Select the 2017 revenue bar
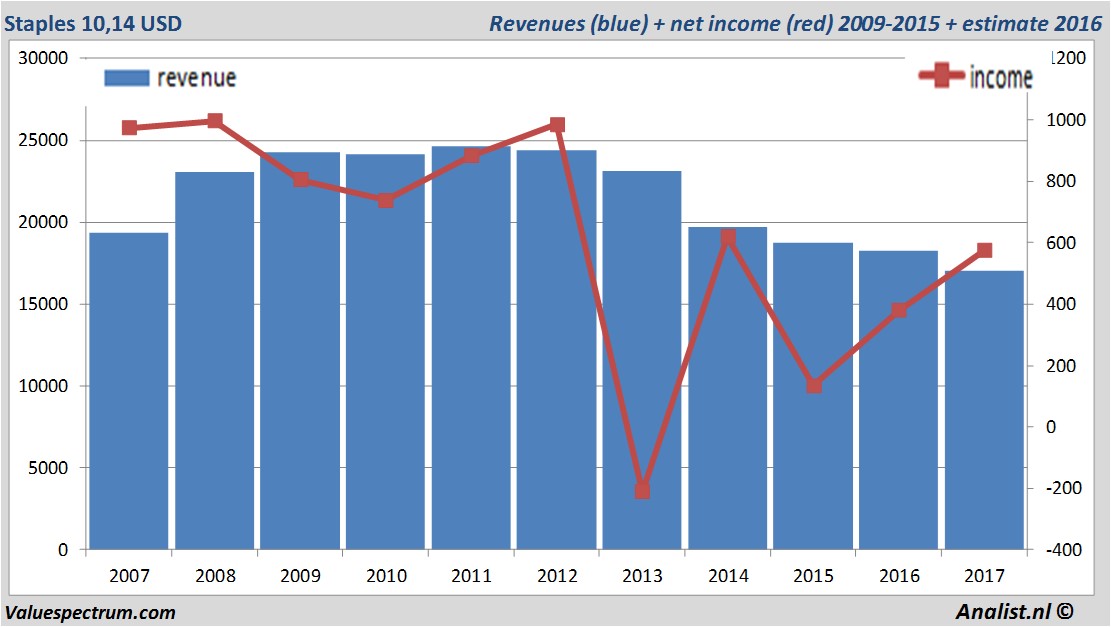This screenshot has height=627, width=1111. (984, 410)
